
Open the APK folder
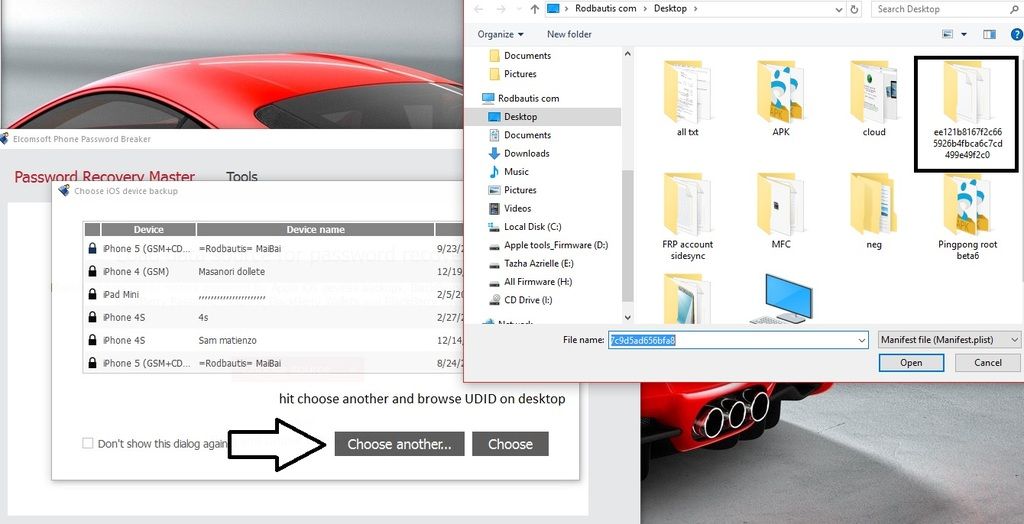point(780,94)
